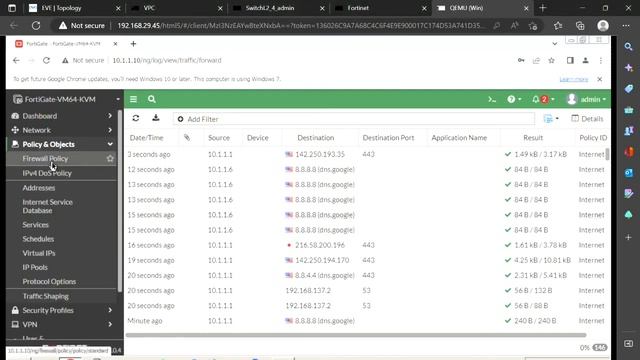This screenshot has height=360, width=640.
Task: Click the Destination Port column header
Action: [x=388, y=138]
